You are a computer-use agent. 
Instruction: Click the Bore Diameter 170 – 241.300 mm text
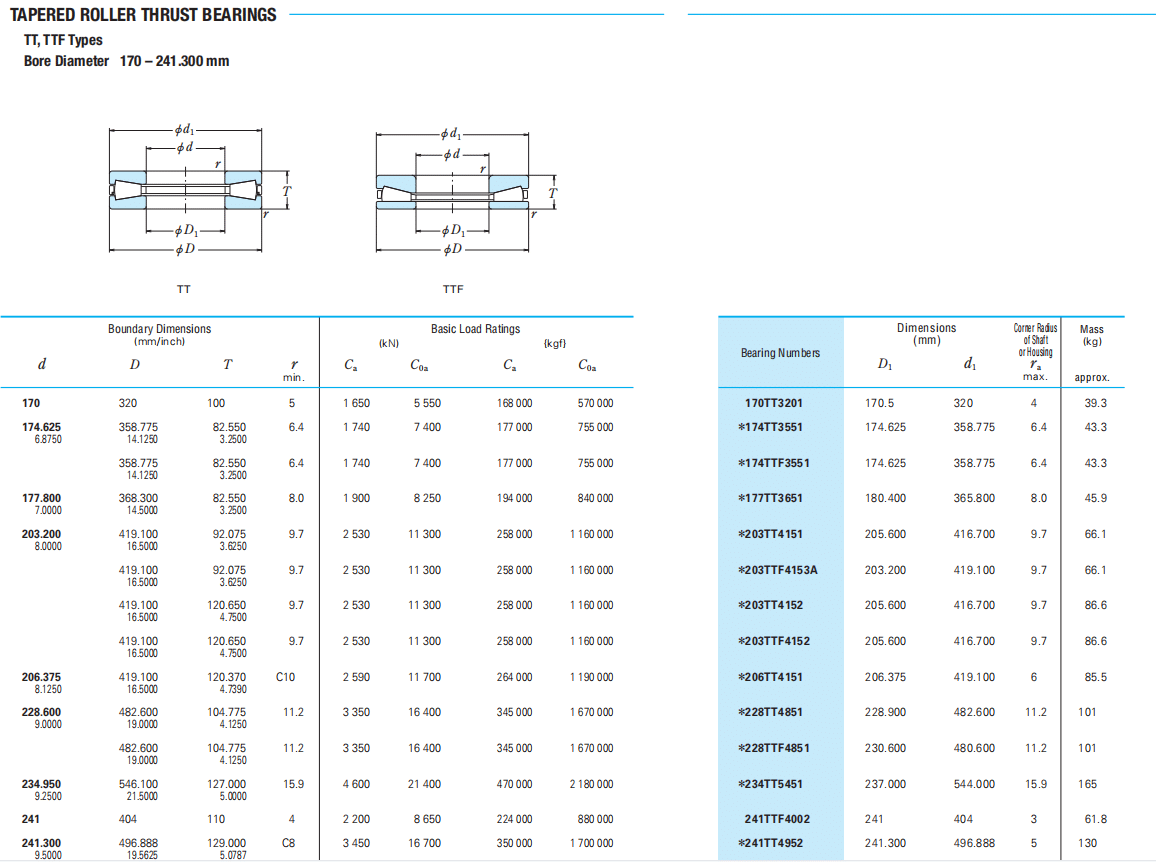click(126, 61)
